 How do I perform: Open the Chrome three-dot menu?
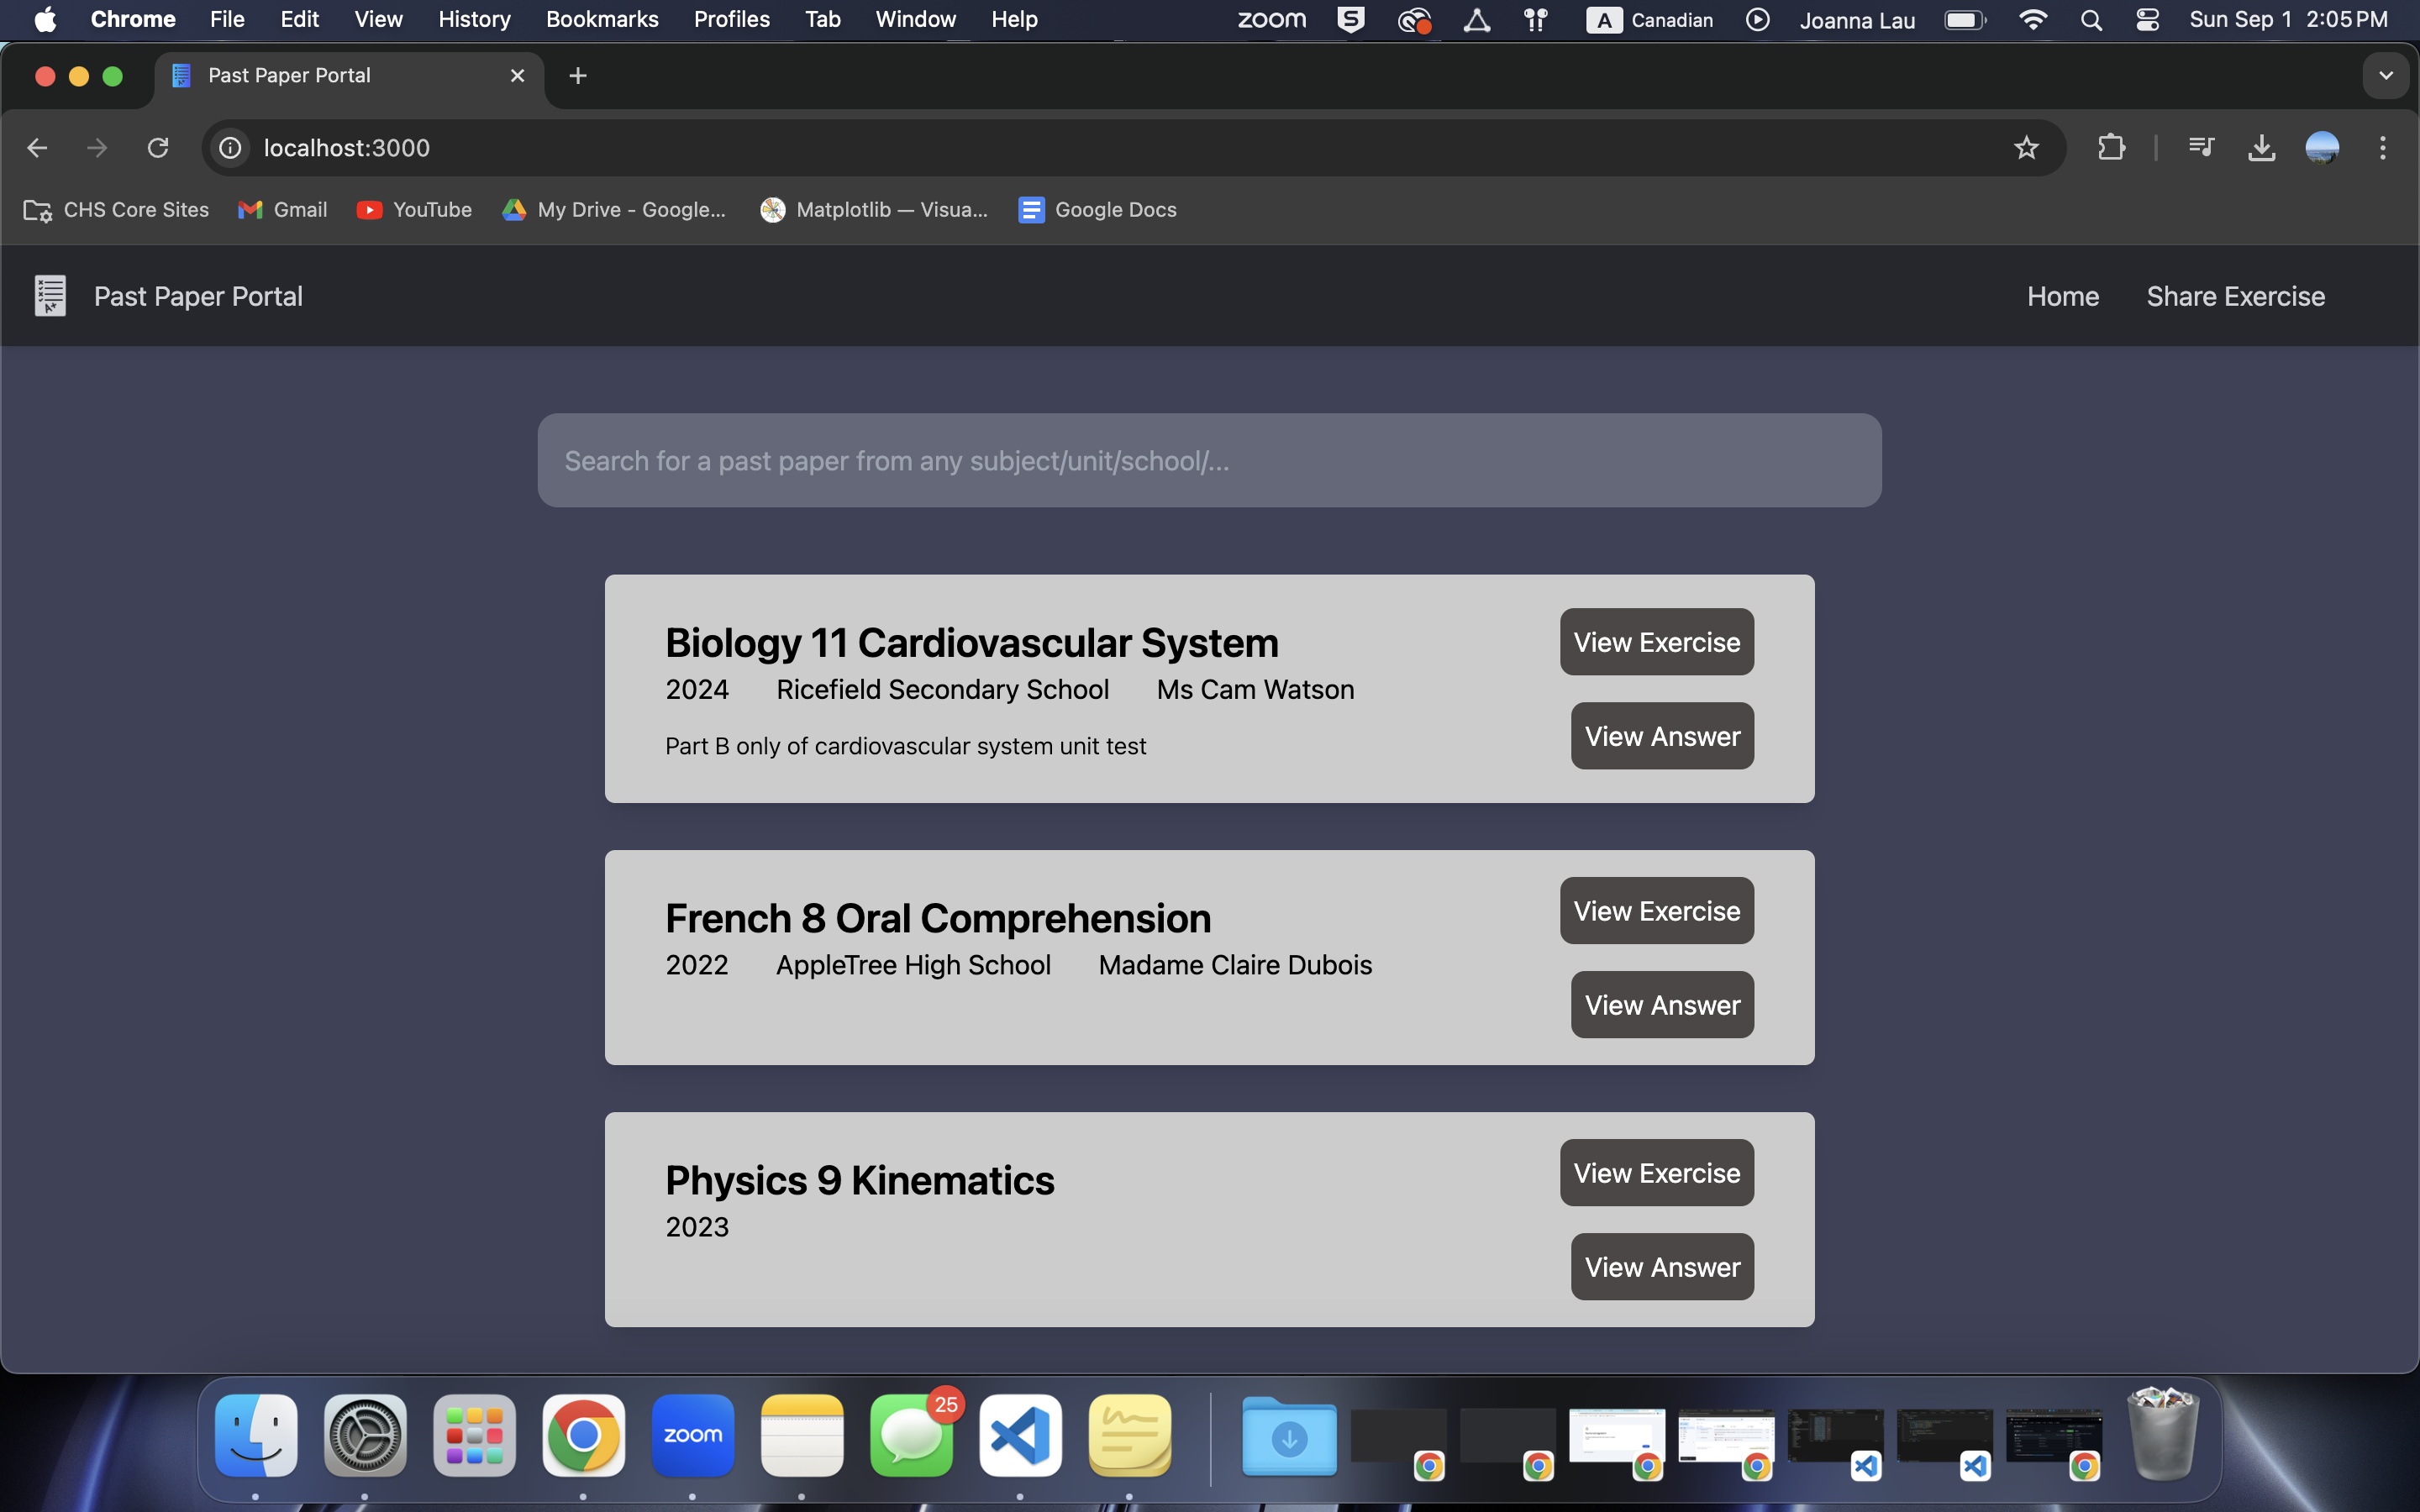[2383, 148]
